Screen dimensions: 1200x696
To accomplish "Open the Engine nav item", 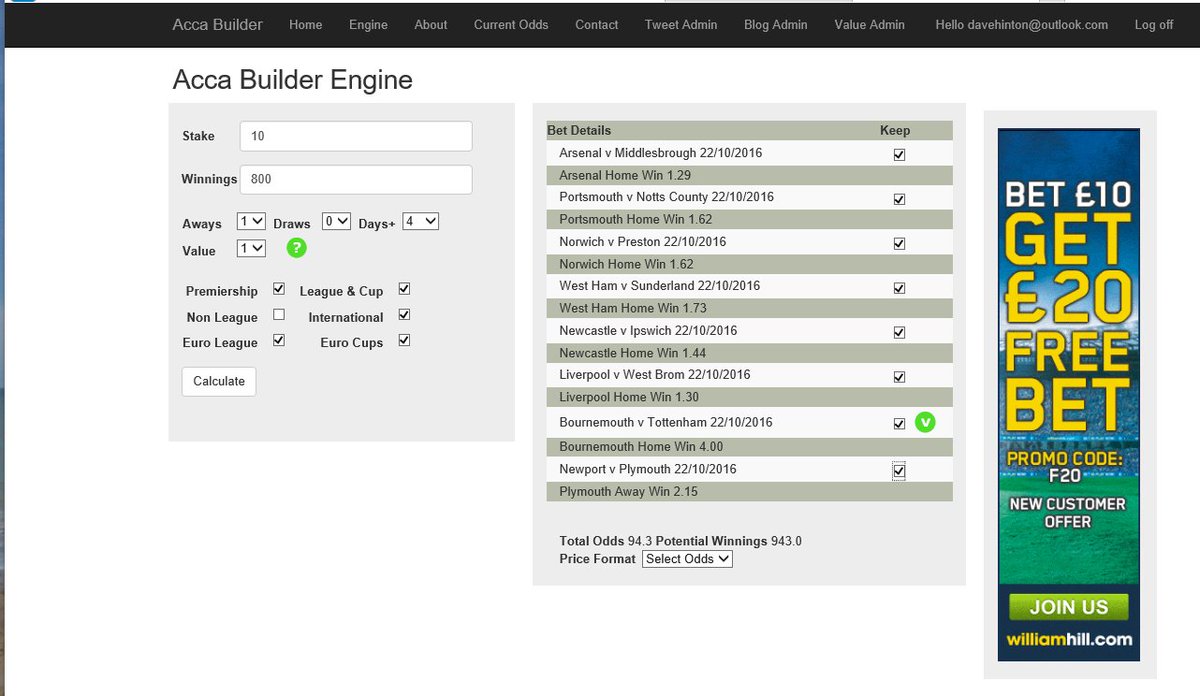I will pos(368,25).
